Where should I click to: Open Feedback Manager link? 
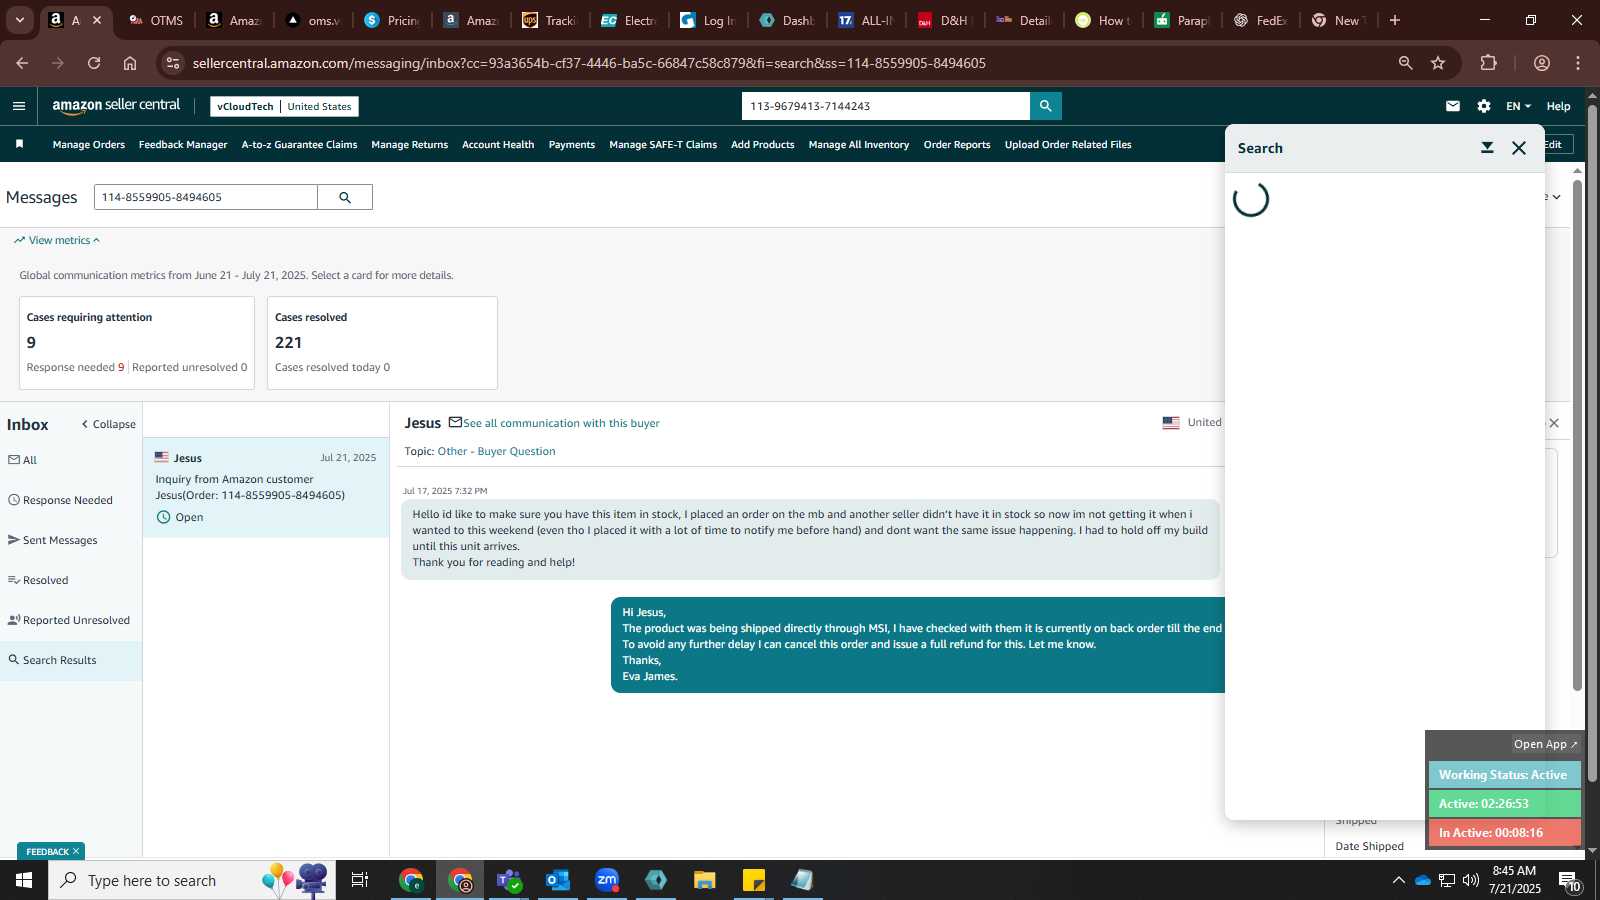pyautogui.click(x=183, y=144)
